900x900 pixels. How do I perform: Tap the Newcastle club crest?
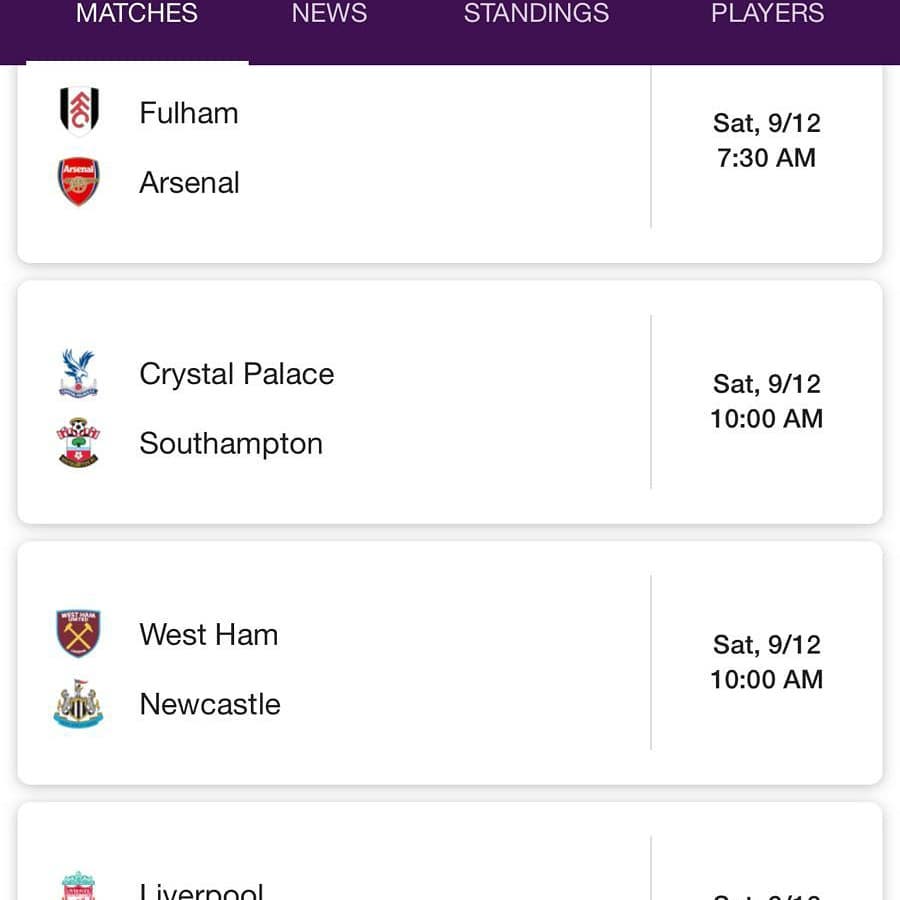click(x=79, y=704)
